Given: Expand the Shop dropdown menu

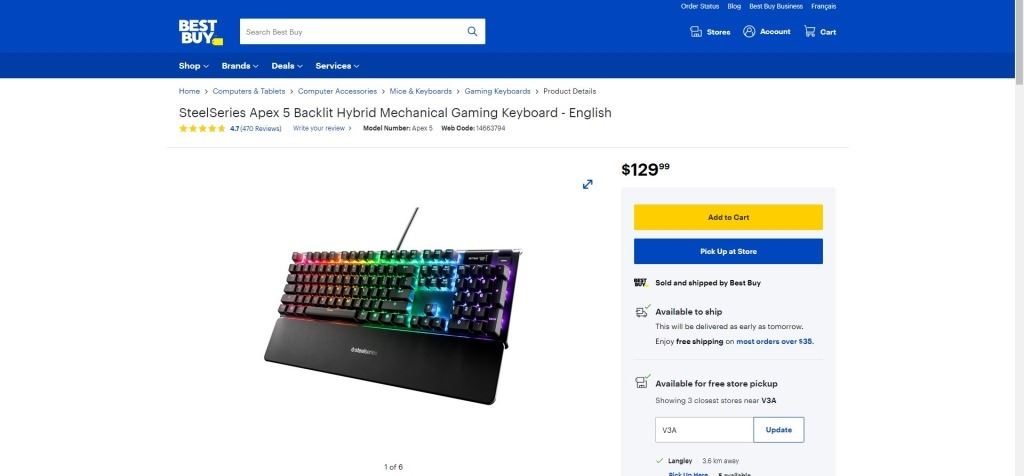Looking at the screenshot, I should [x=194, y=66].
